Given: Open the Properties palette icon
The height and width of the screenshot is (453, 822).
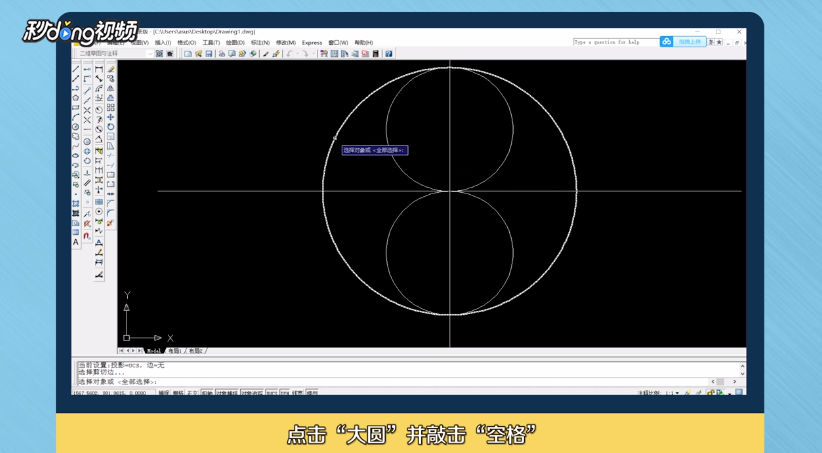Looking at the screenshot, I should (x=323, y=53).
